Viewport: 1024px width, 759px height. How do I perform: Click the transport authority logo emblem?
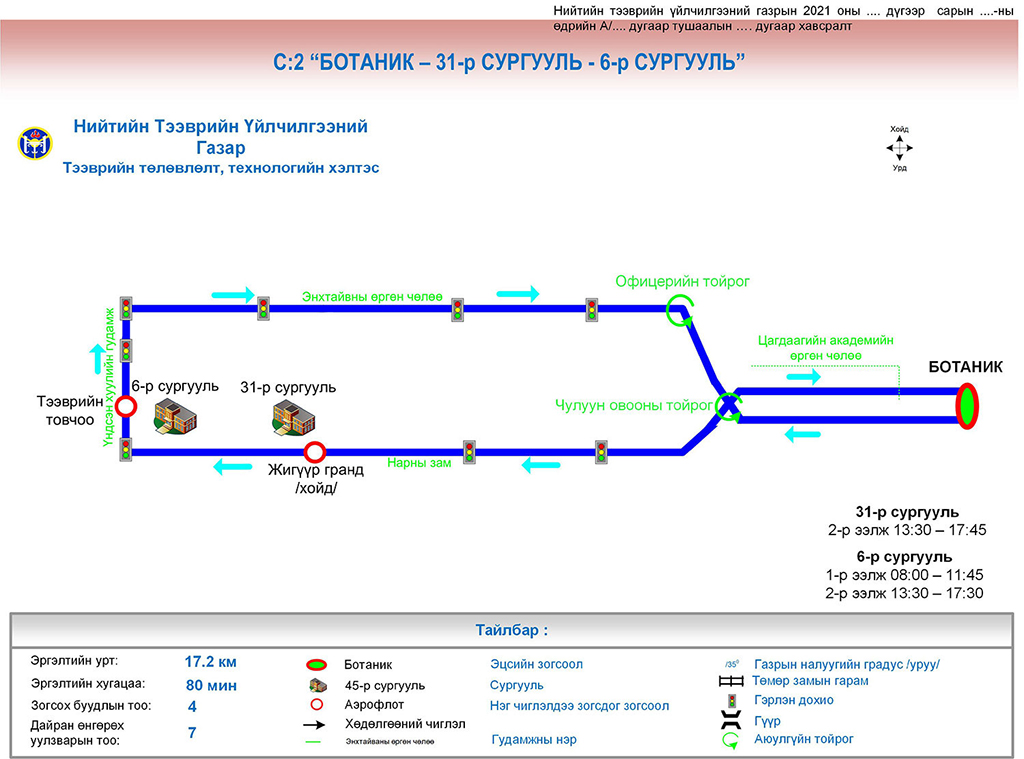33,145
